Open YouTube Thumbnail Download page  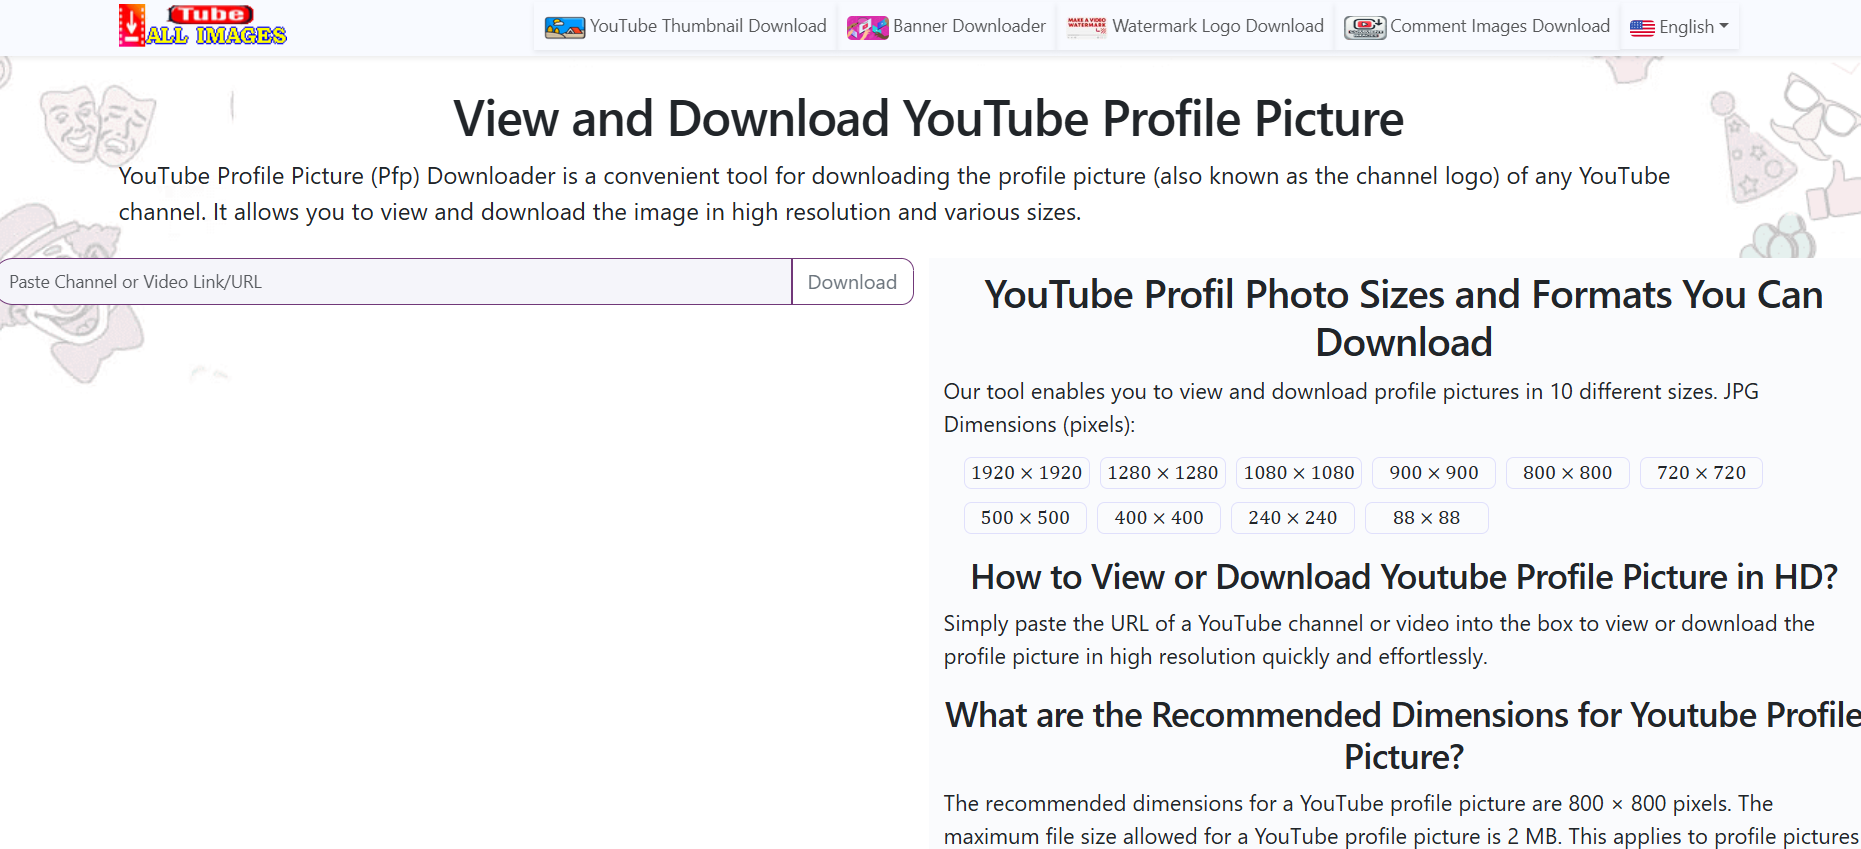pos(685,27)
